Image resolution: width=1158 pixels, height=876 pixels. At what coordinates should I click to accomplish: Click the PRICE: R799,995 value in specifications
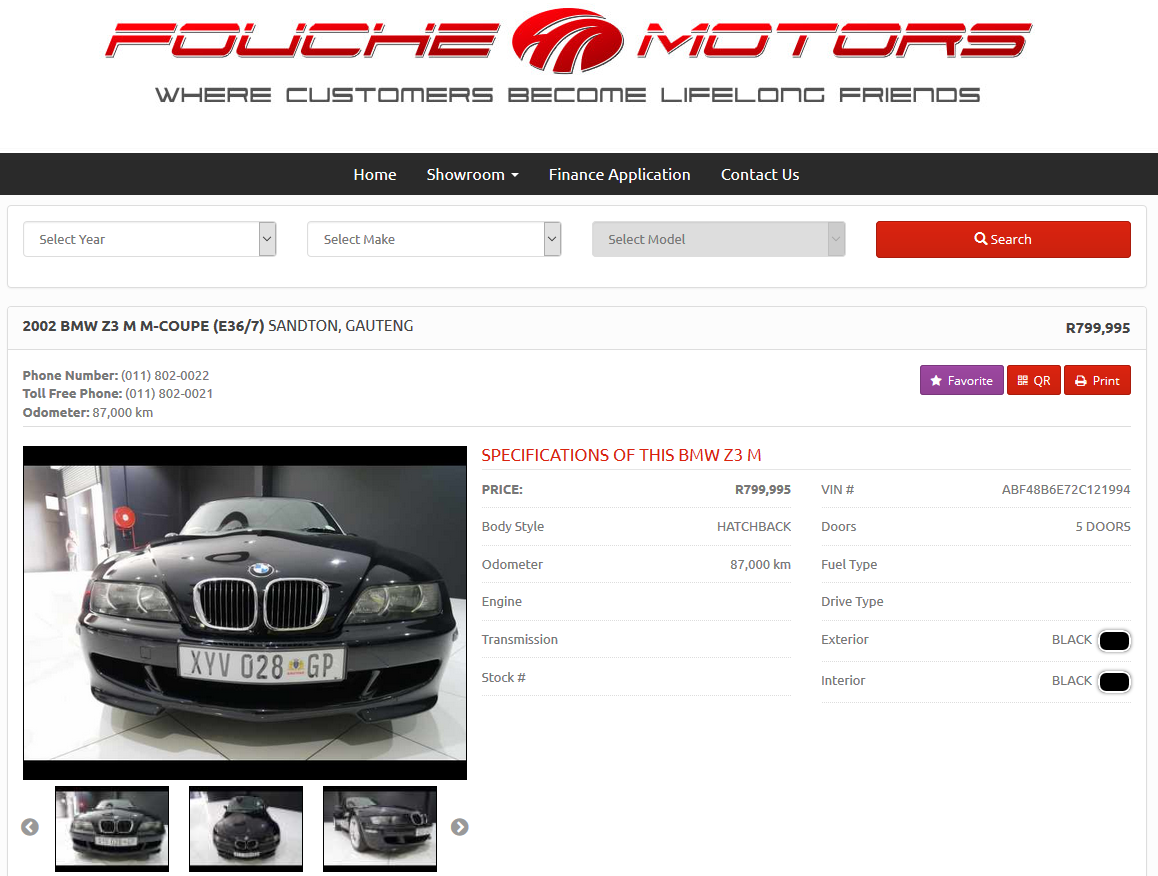(763, 490)
